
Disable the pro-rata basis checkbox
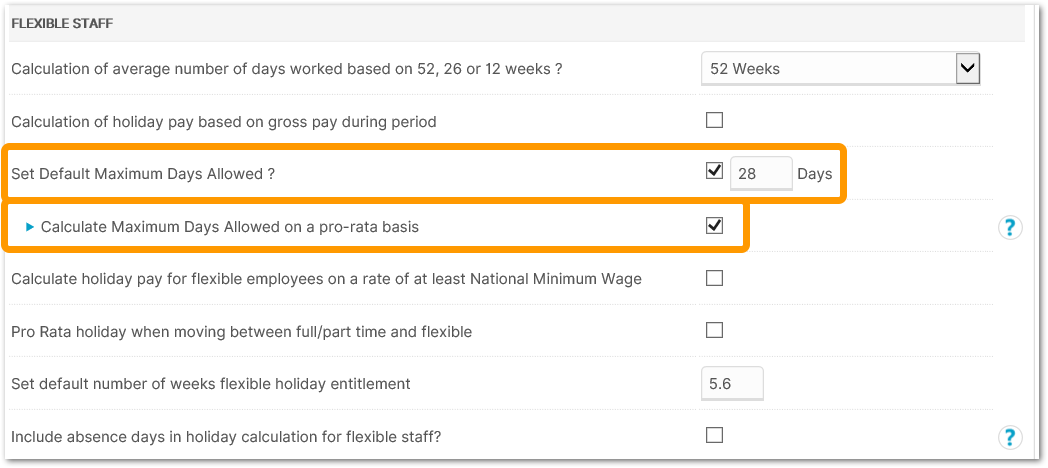714,226
